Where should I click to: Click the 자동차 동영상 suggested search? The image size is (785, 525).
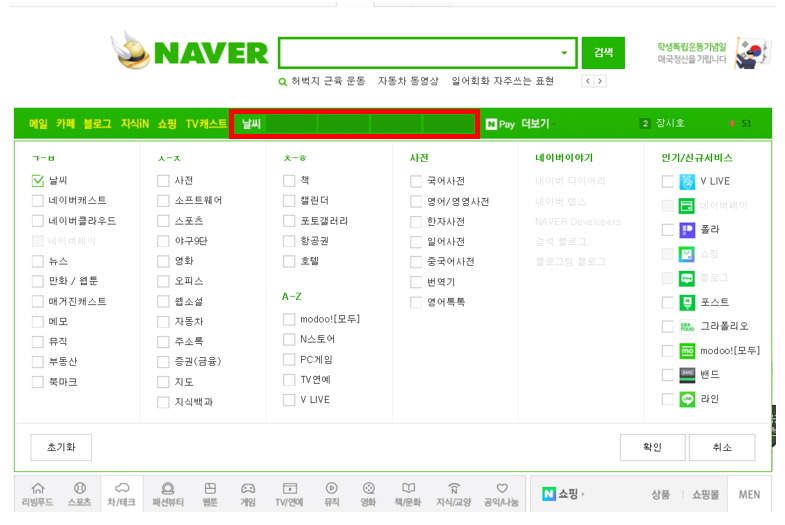pyautogui.click(x=408, y=81)
